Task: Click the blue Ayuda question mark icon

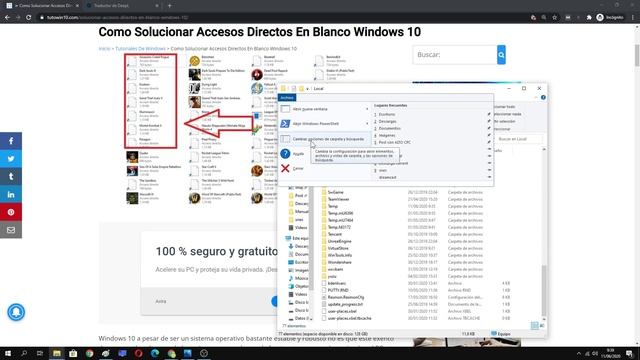Action: (x=285, y=153)
